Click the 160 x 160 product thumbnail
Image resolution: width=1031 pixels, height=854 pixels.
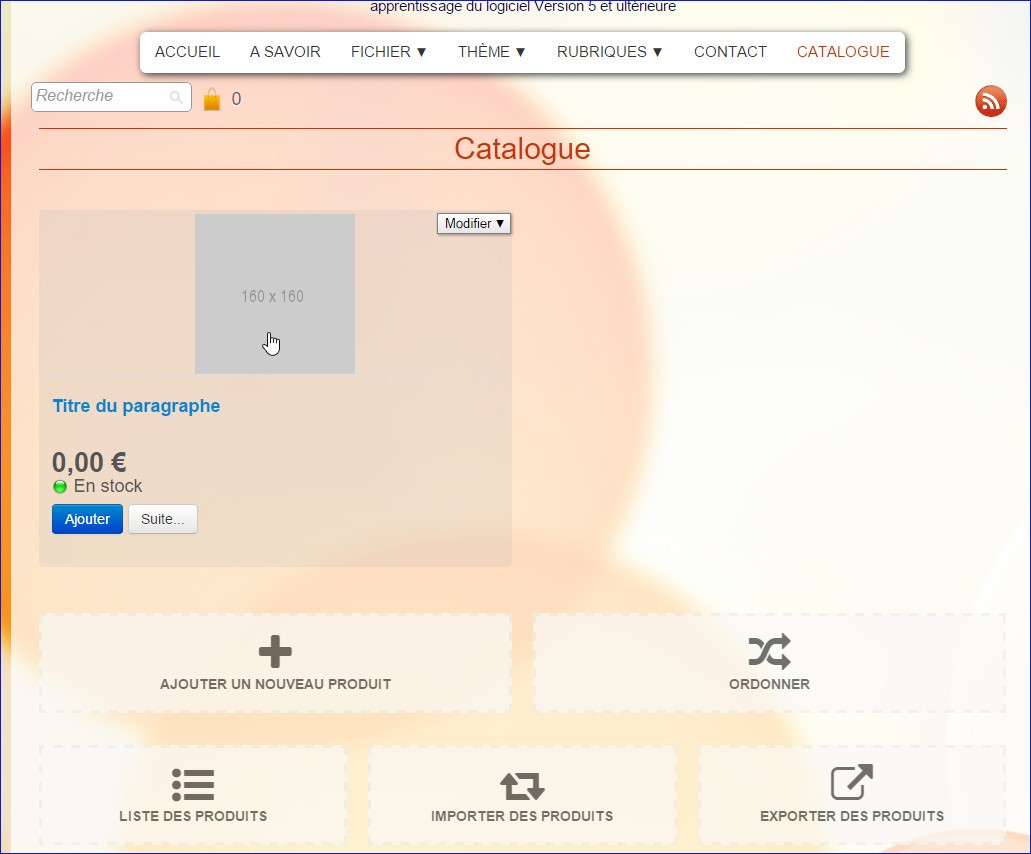point(274,294)
